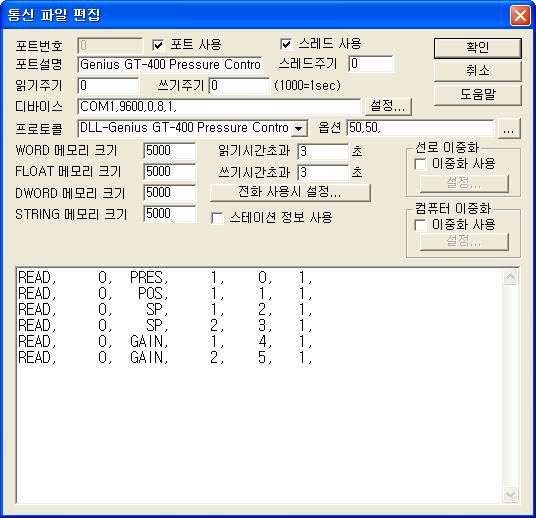Expand the 프로토콜 dropdown arrow
Image resolution: width=536 pixels, height=518 pixels.
click(299, 129)
